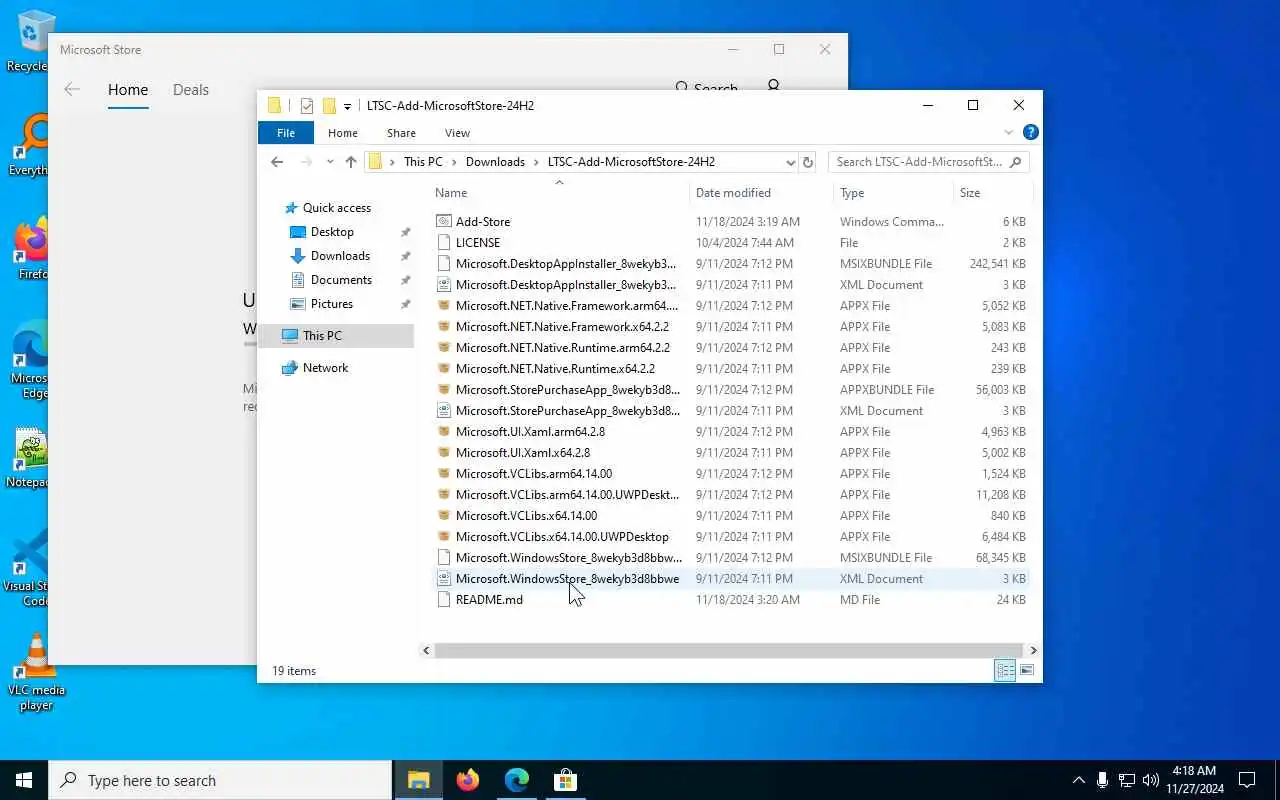The width and height of the screenshot is (1280, 800).
Task: Click the back arrow in Microsoft Store
Action: coord(72,90)
